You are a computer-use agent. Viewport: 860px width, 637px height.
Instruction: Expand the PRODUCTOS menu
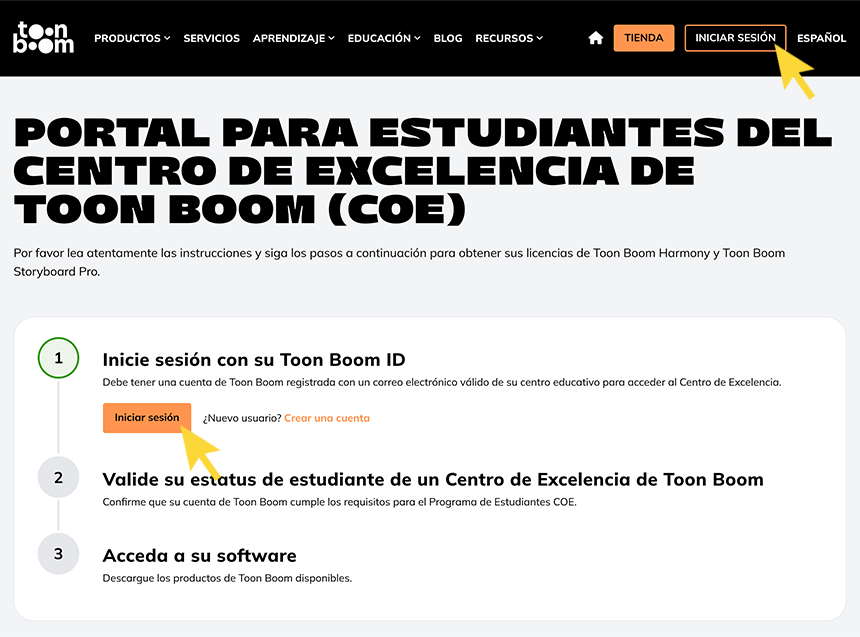pos(132,38)
